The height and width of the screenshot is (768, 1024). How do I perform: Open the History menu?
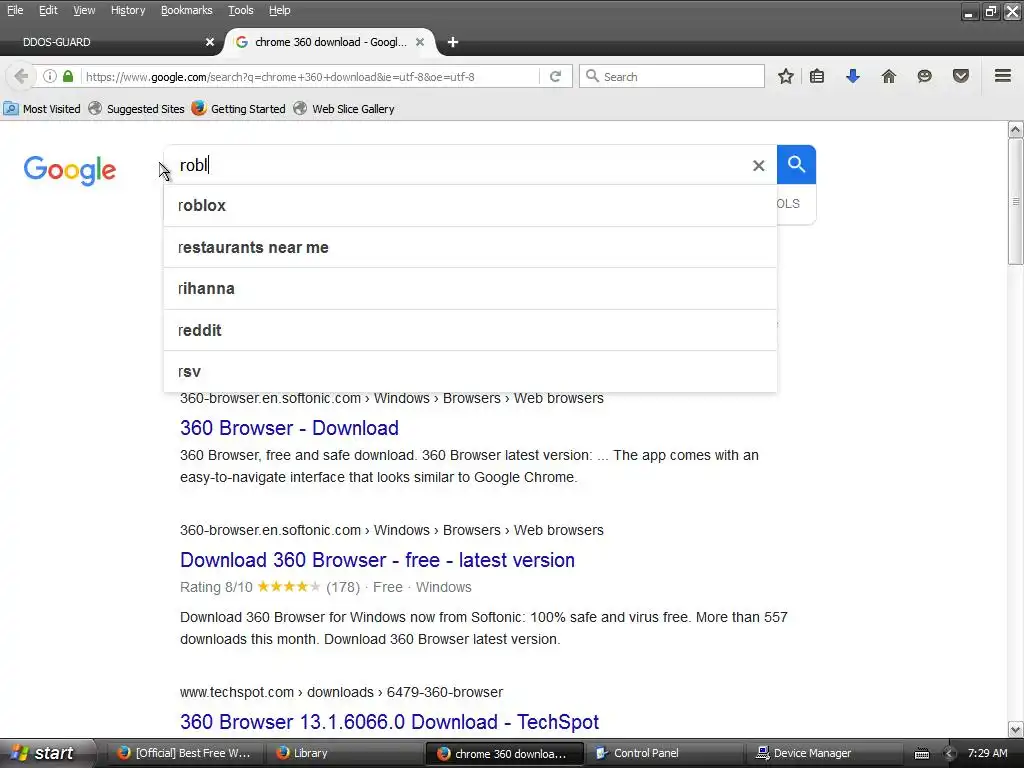127,10
